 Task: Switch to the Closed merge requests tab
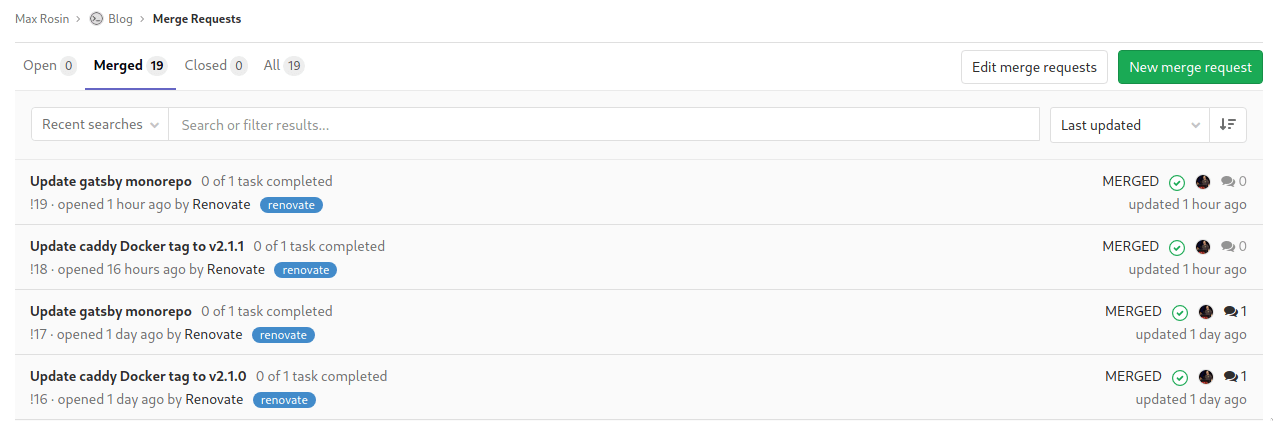click(x=215, y=66)
